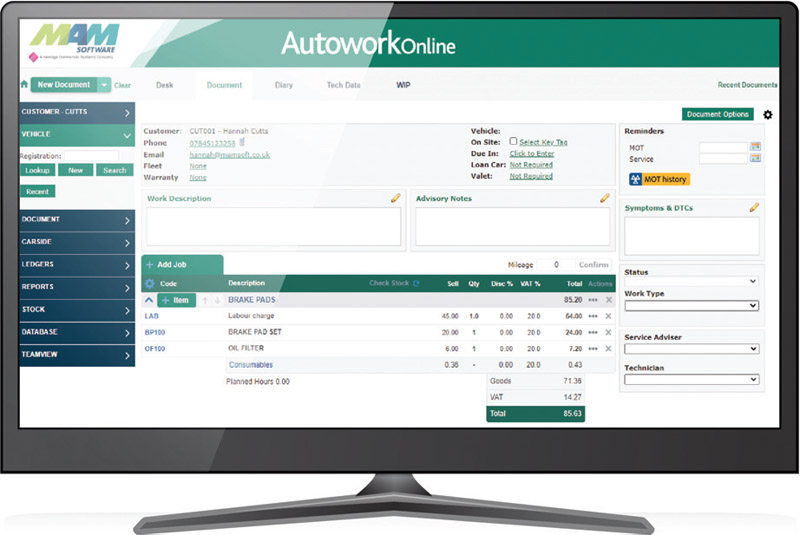Expand the LEDGERS sidebar section
This screenshot has width=800, height=535.
tap(77, 265)
